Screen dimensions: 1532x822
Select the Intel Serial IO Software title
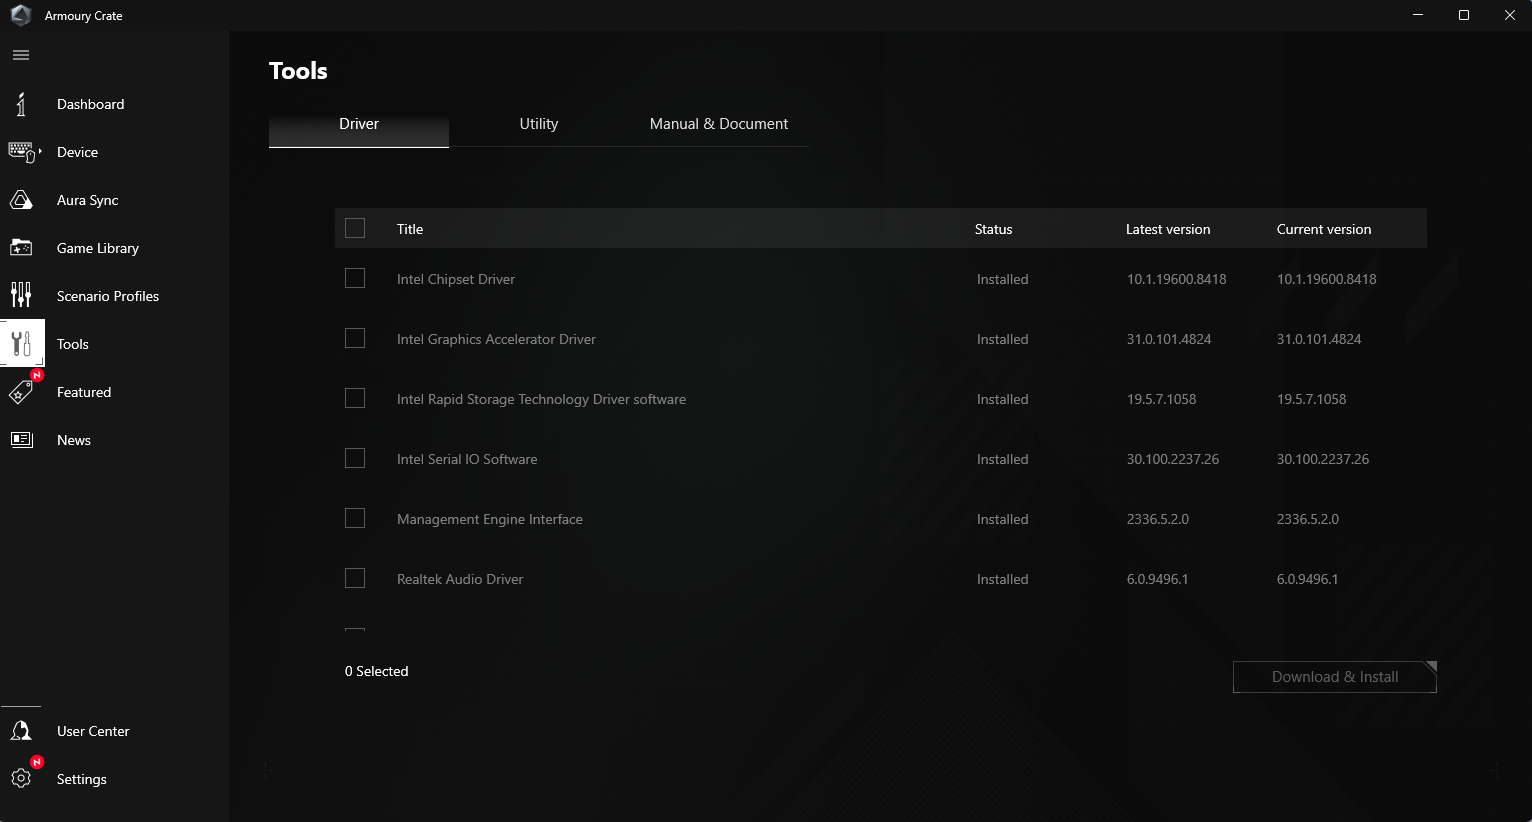click(467, 459)
